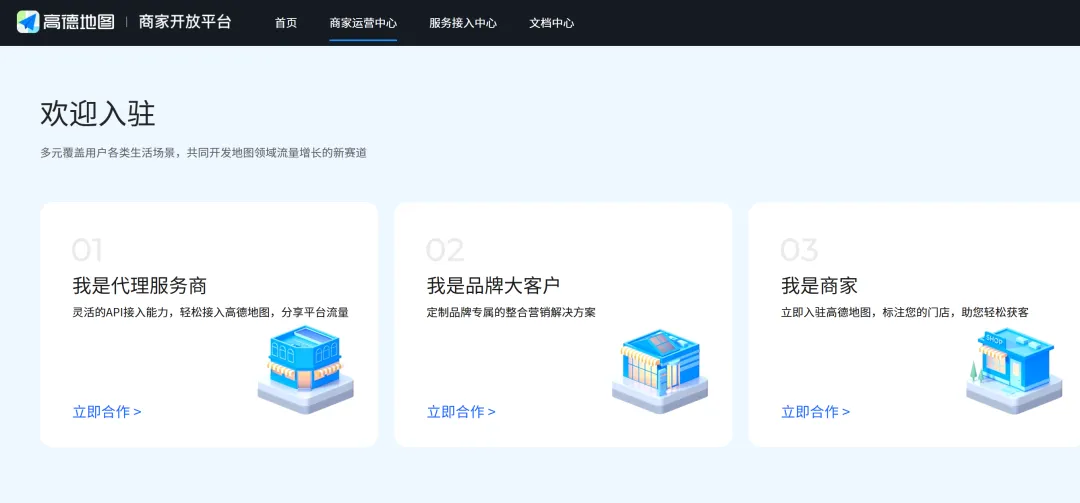Click the 商家开放平台 title text
This screenshot has width=1080, height=503.
pos(185,22)
